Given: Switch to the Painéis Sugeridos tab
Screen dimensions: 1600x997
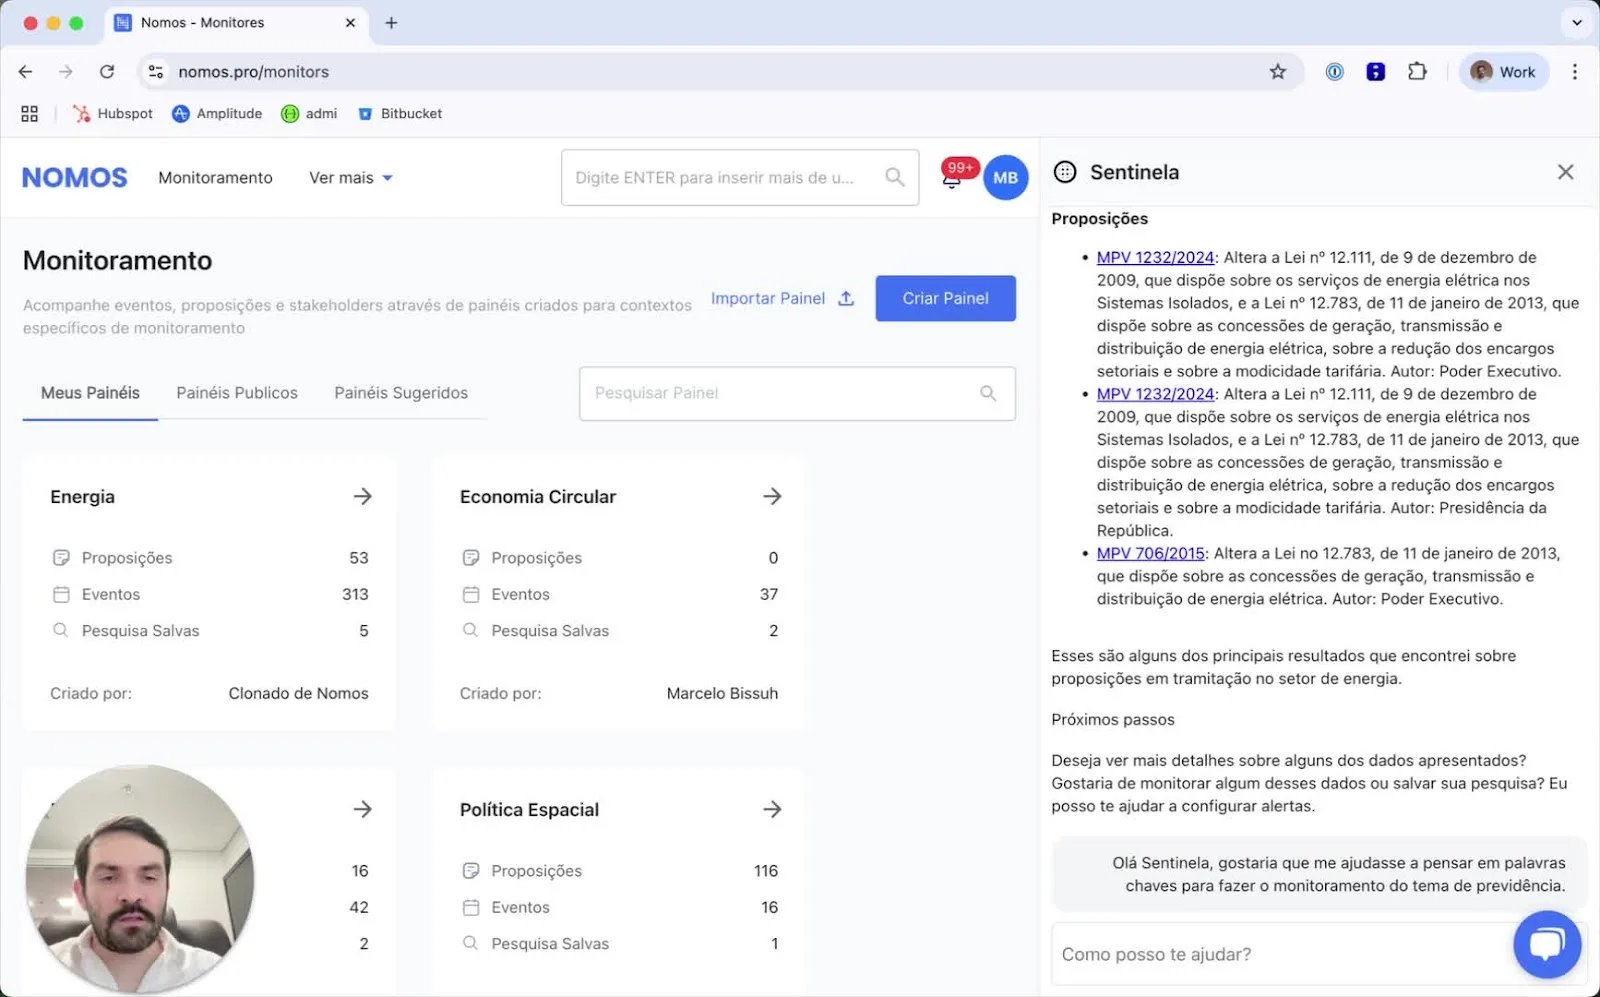Looking at the screenshot, I should pos(401,393).
